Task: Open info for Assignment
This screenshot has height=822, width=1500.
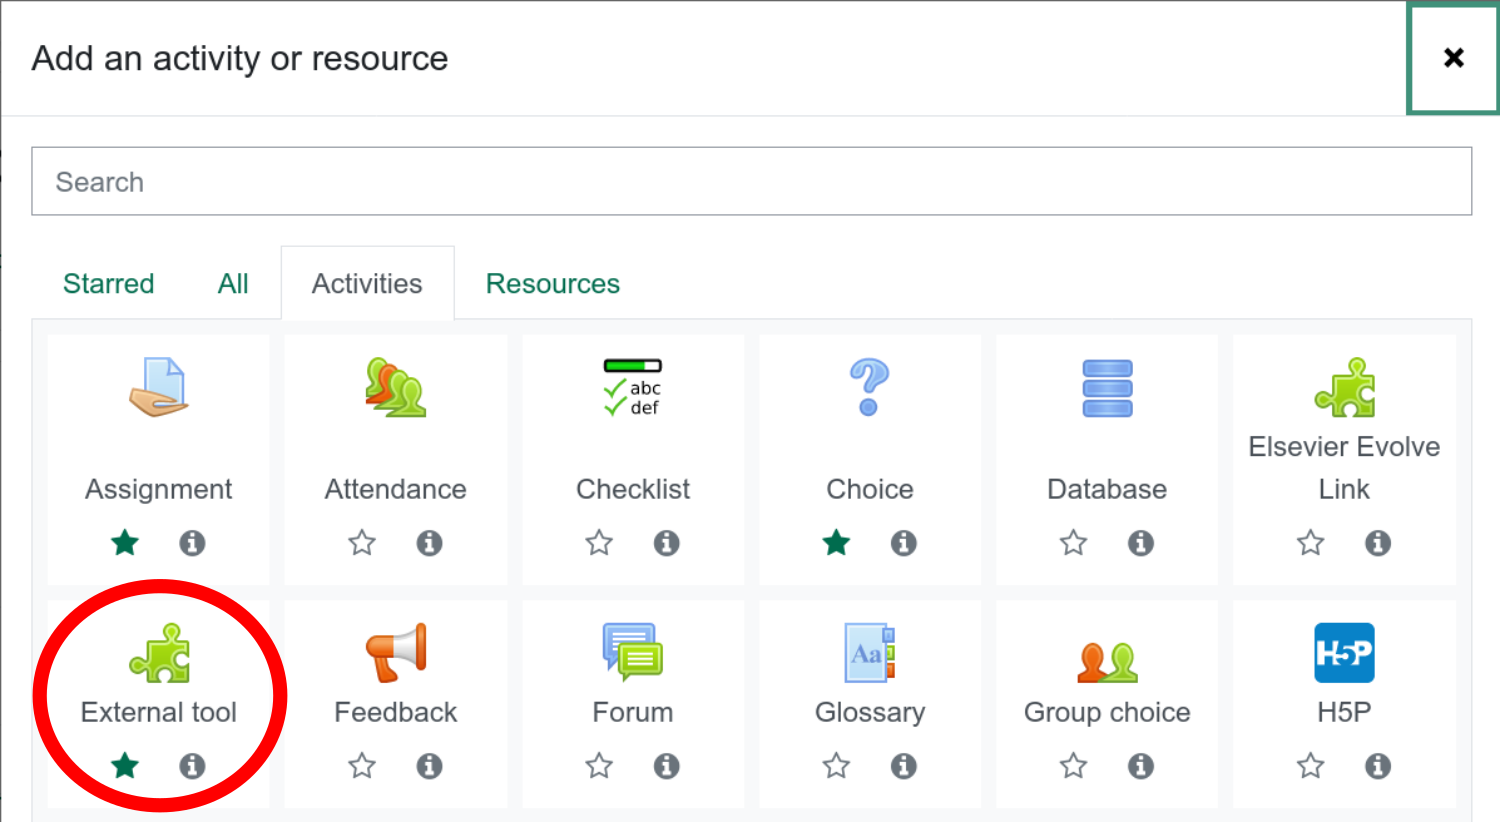Action: click(x=192, y=543)
